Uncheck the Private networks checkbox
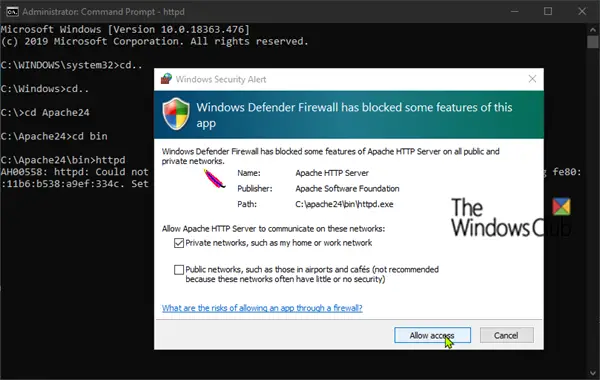Image resolution: width=600 pixels, height=380 pixels. [179, 243]
